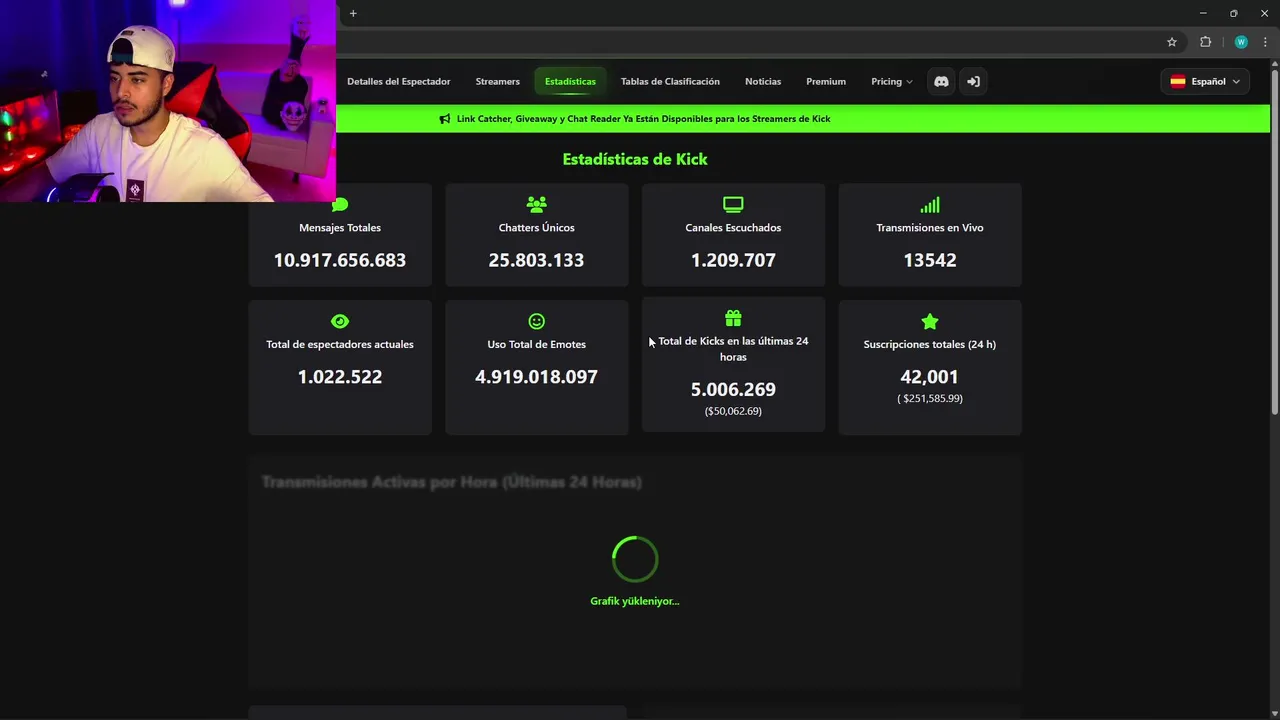Bookmark page with the star icon

click(x=1172, y=42)
